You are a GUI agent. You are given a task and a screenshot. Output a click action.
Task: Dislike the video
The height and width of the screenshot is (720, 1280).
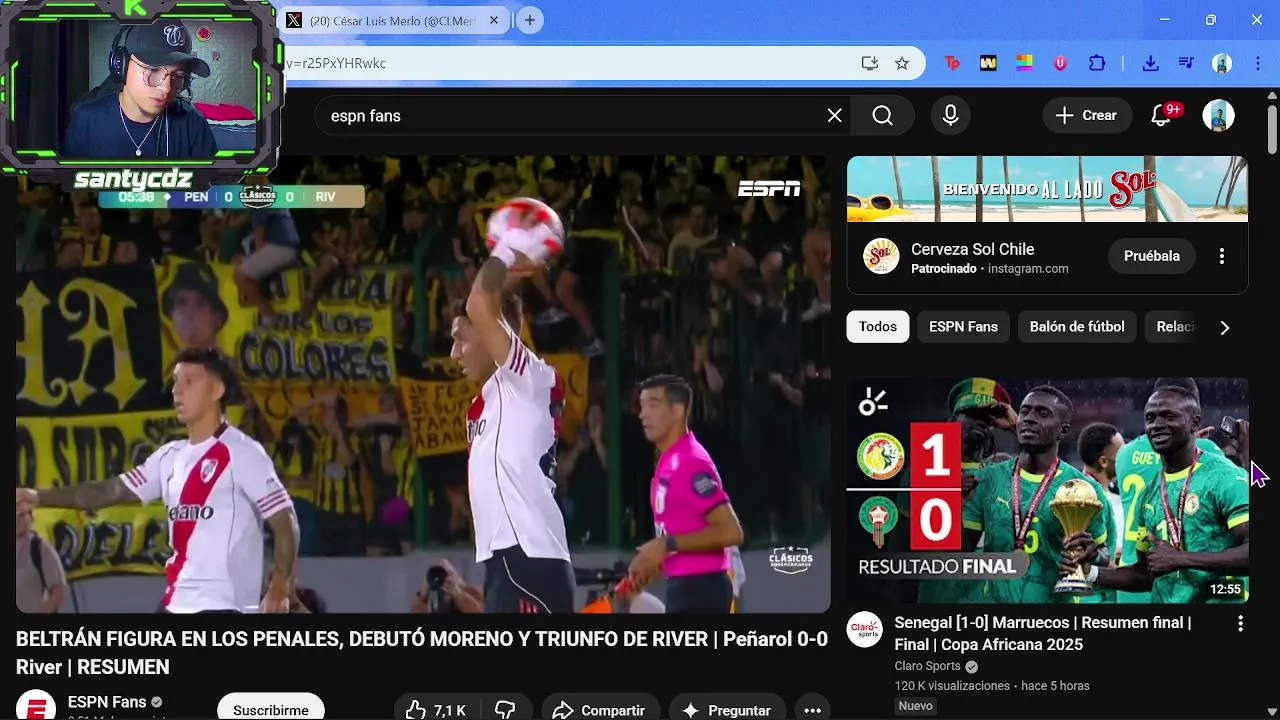506,710
